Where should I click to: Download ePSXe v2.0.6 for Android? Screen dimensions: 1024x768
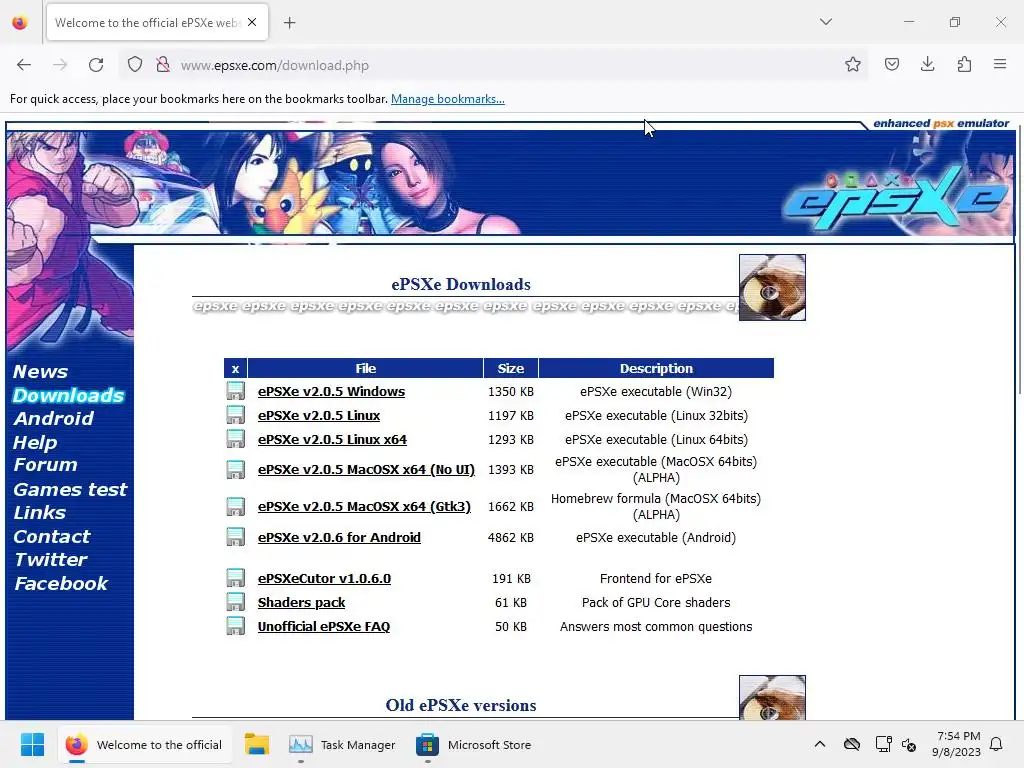[x=339, y=537]
